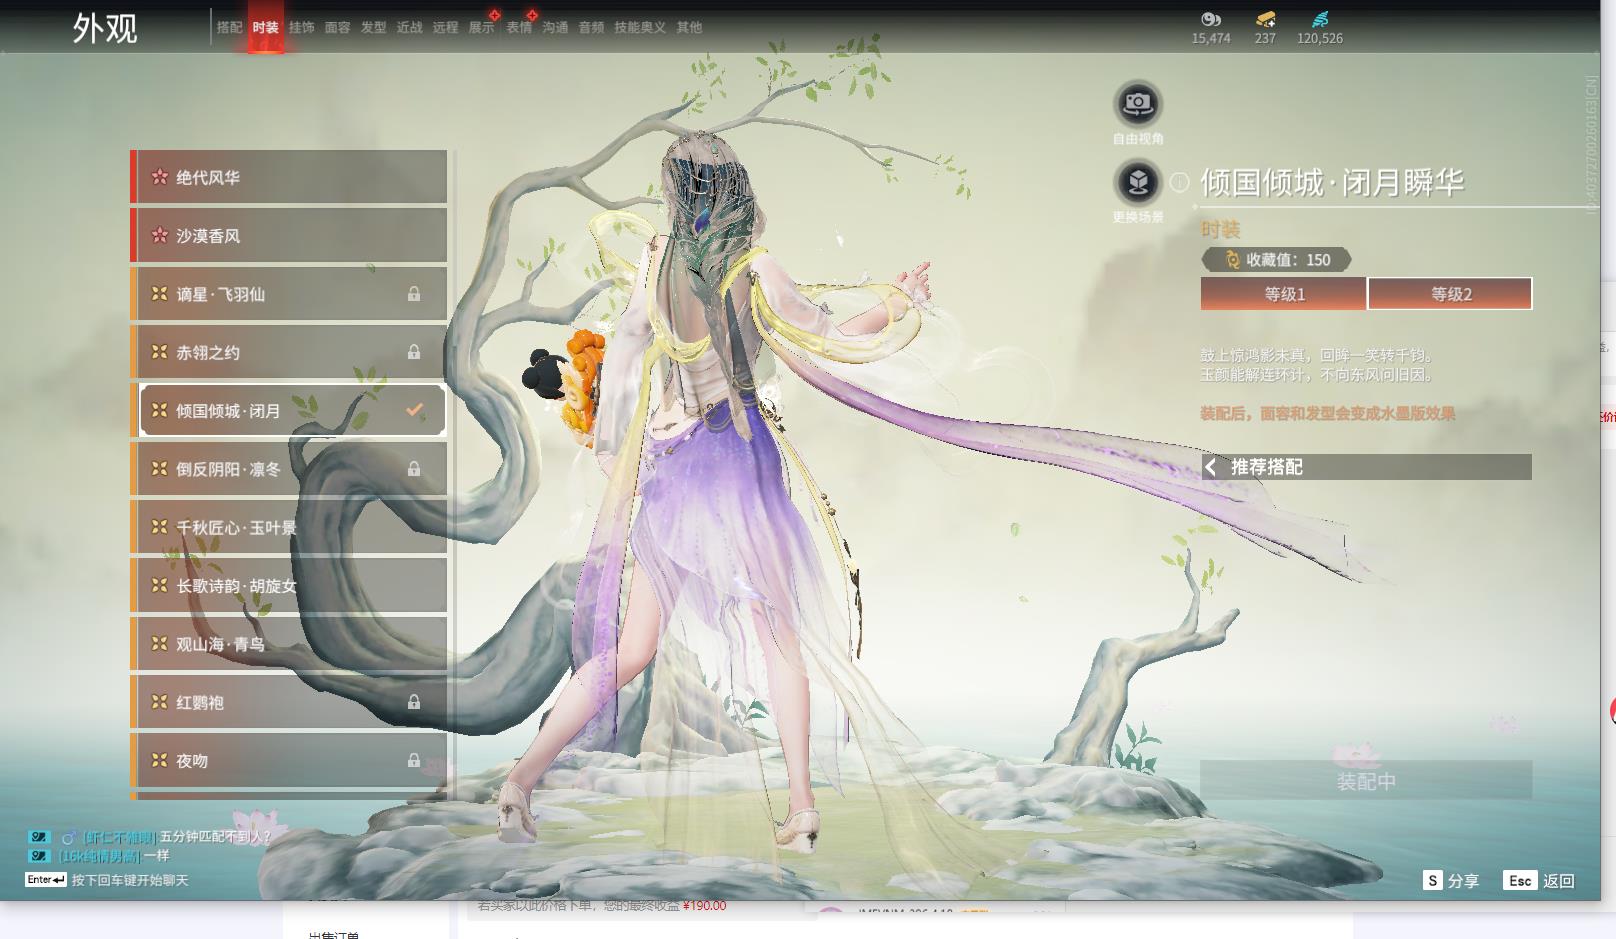
Task: Open the 沙漠香风 outfit category
Action: (290, 236)
